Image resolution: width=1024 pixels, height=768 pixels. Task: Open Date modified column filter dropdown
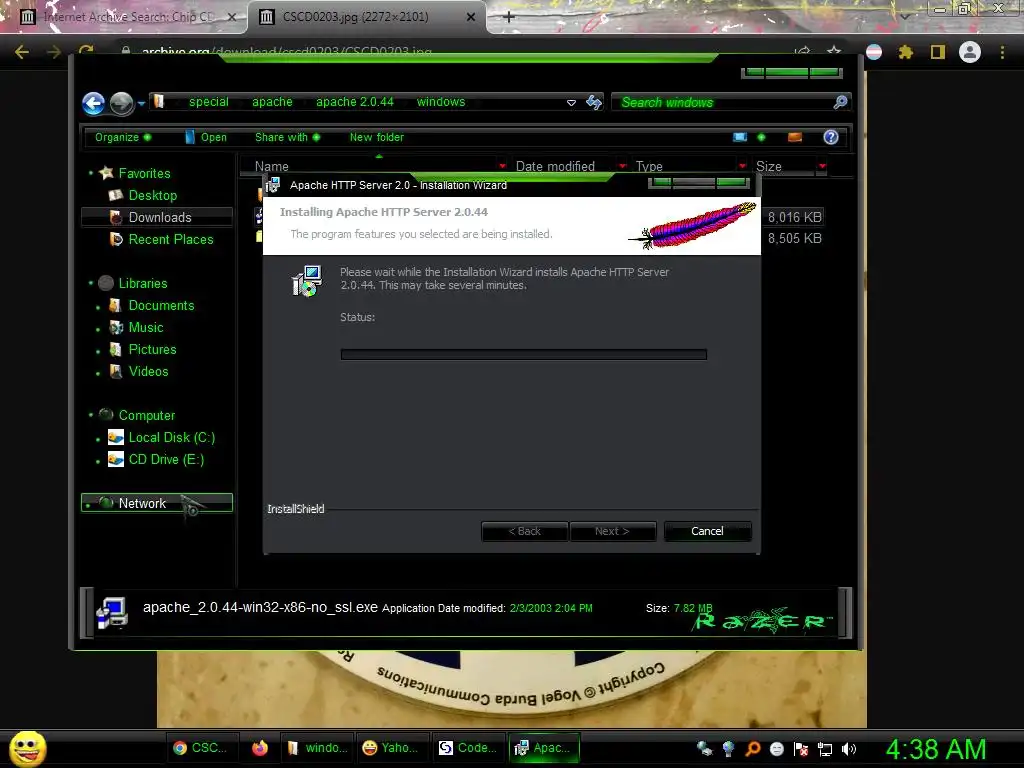622,166
